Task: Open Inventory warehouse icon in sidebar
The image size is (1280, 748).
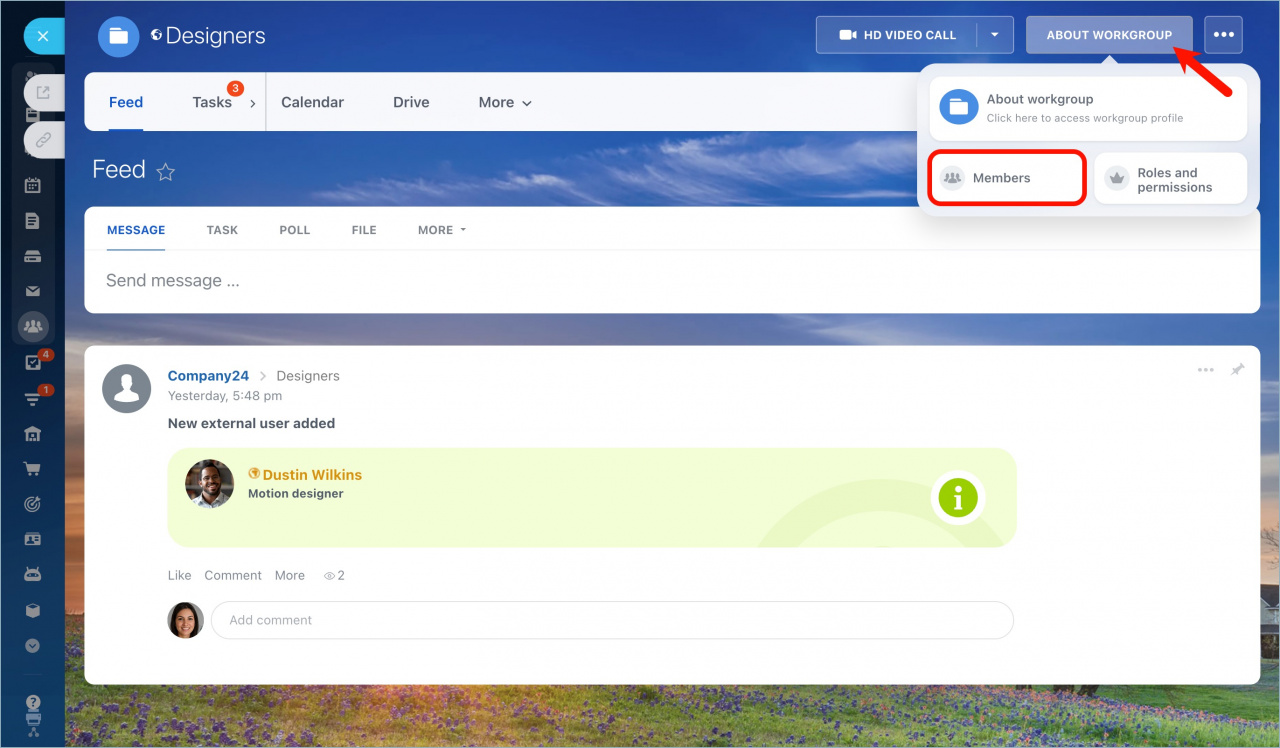Action: [x=32, y=434]
